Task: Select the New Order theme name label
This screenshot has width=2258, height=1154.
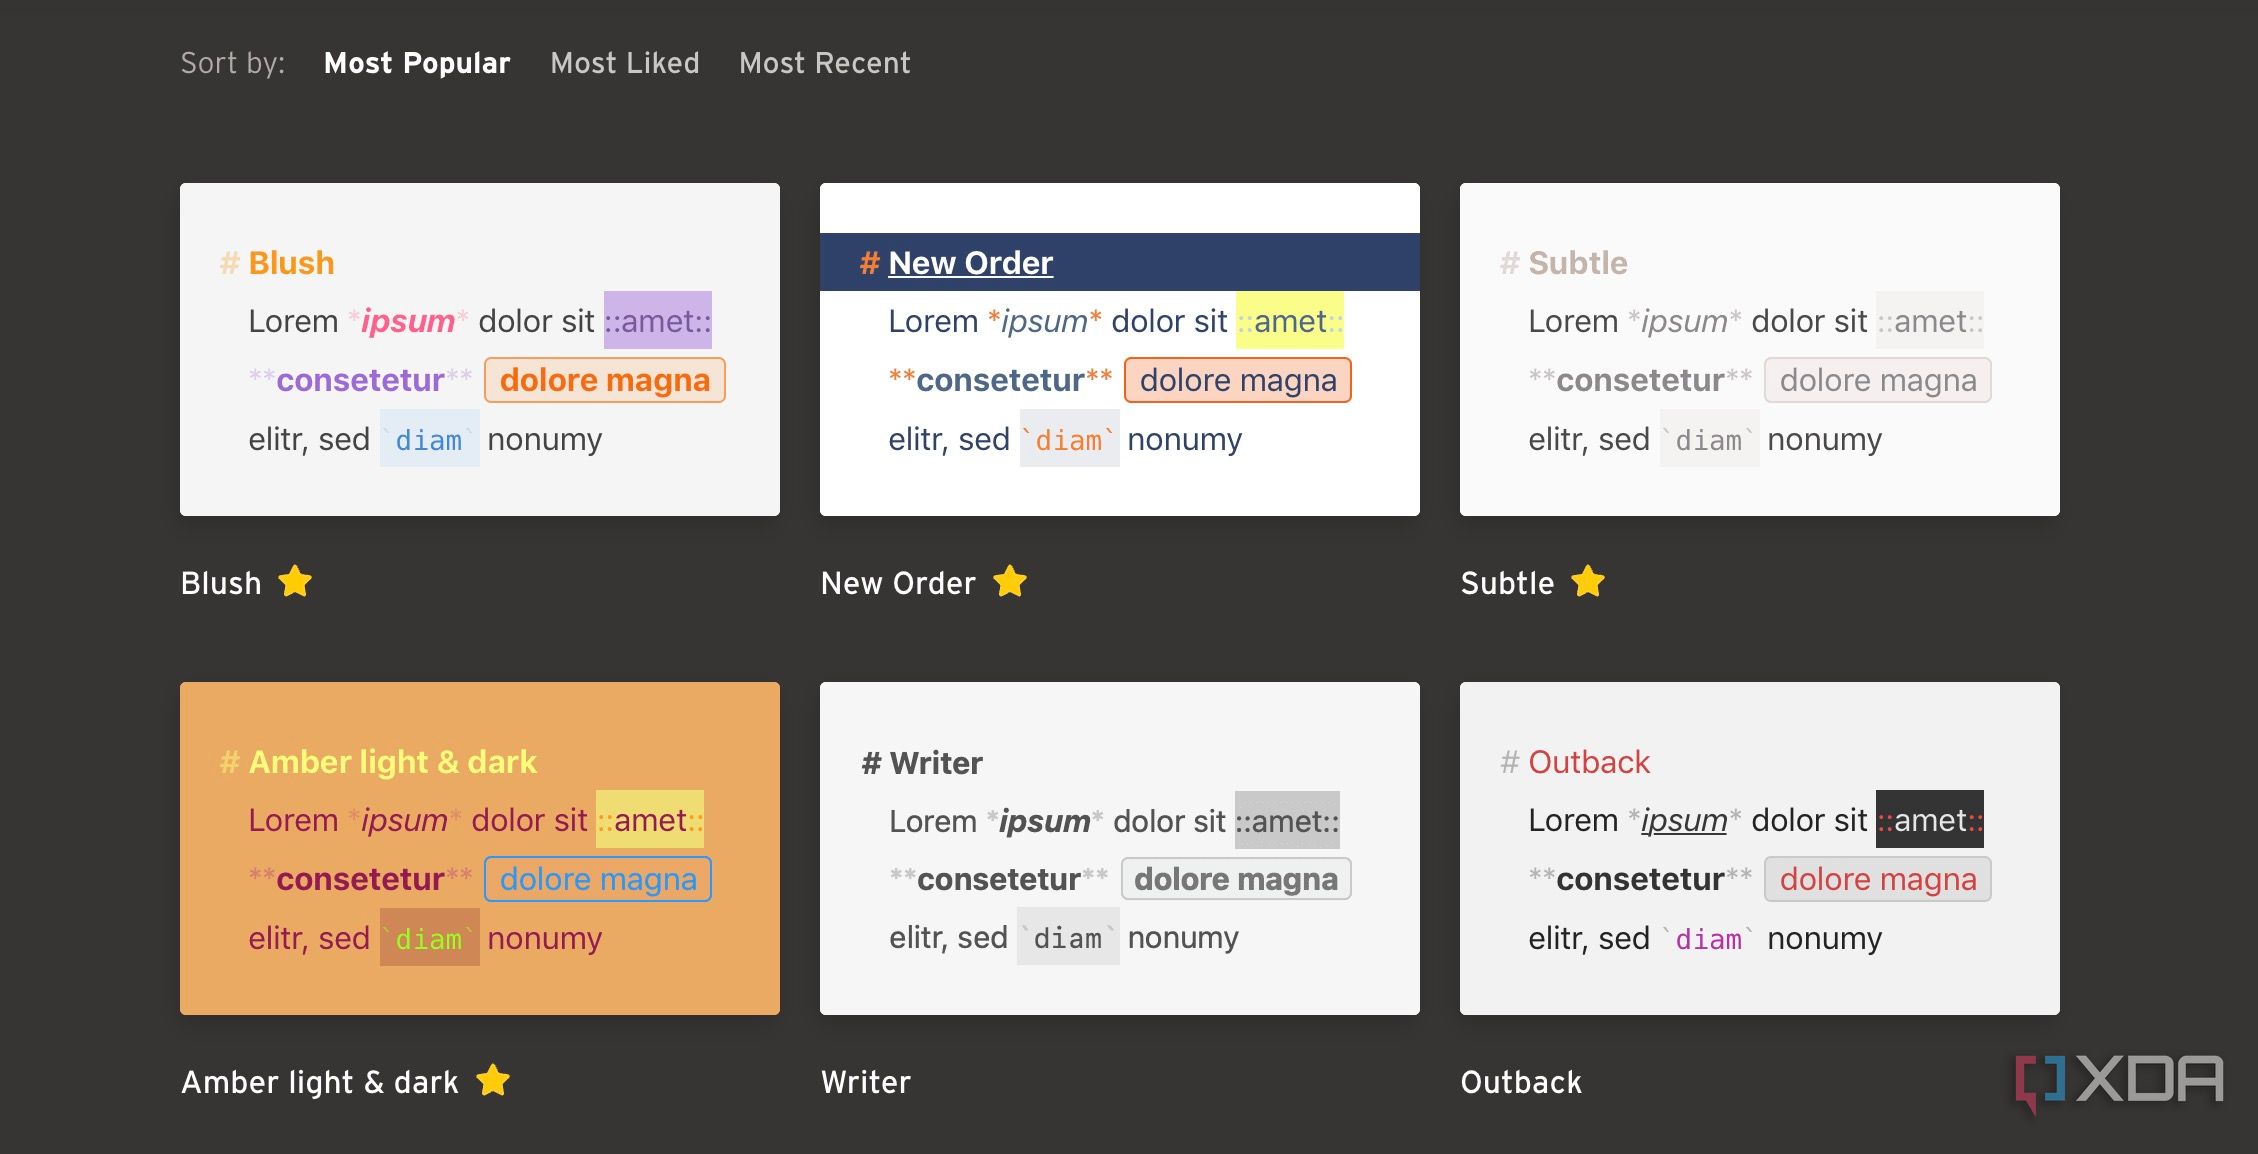Action: [x=898, y=583]
